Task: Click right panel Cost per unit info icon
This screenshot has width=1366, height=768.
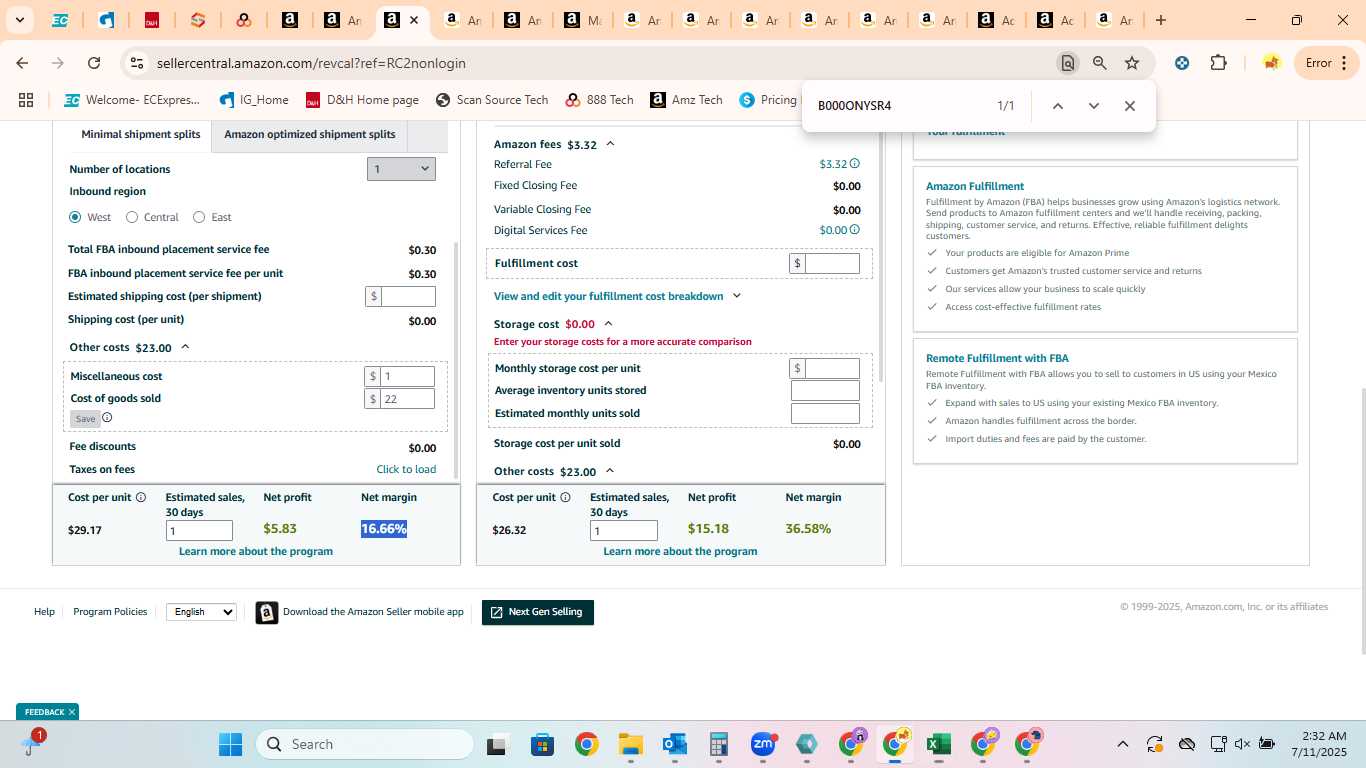Action: point(565,497)
